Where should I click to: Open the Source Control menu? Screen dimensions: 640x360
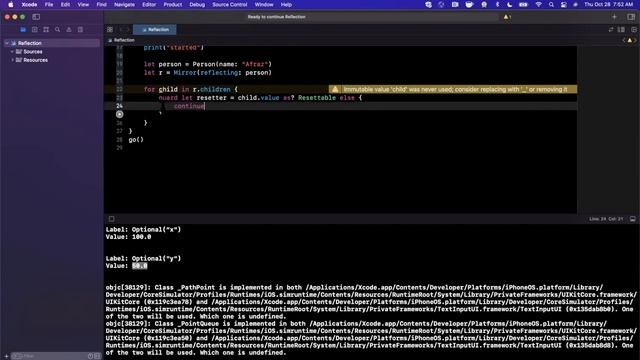pyautogui.click(x=230, y=4)
